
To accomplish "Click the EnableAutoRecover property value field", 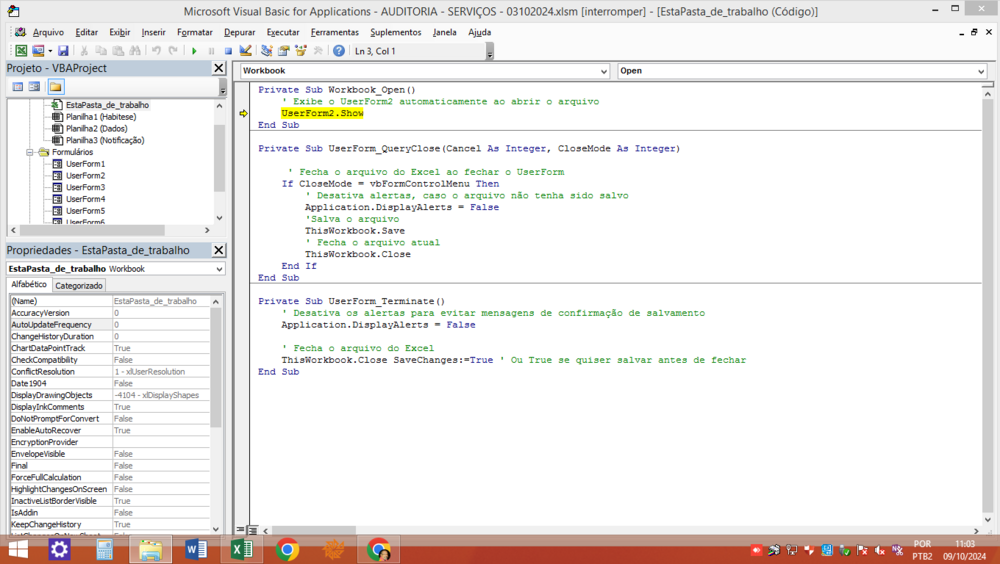I will point(160,430).
